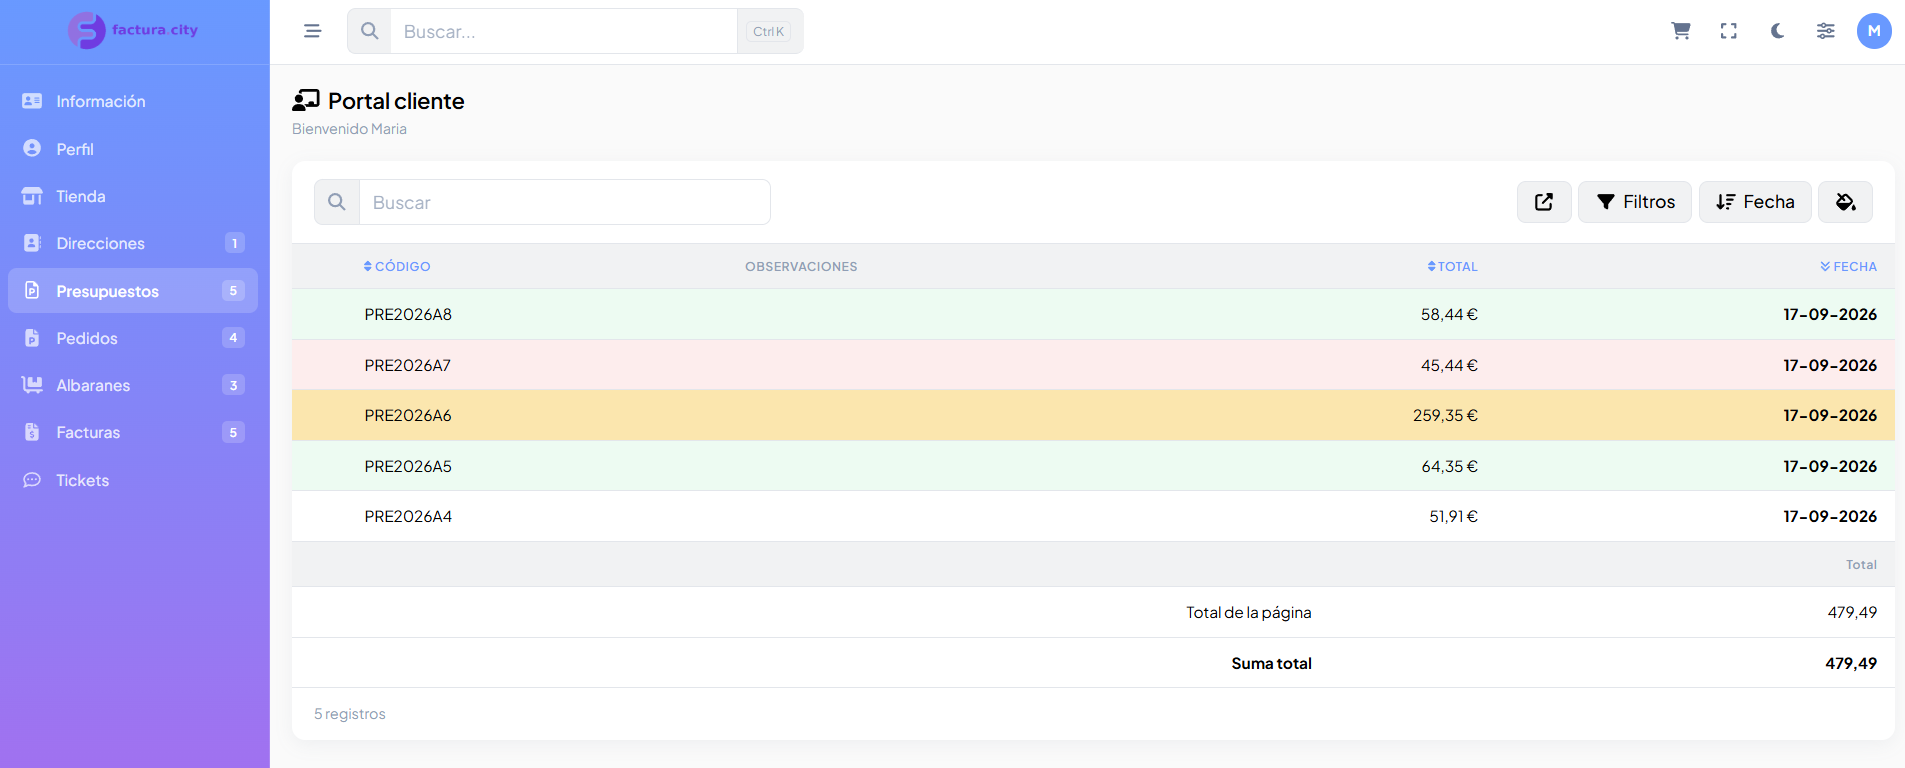Open the Fecha sort dropdown

click(1755, 202)
